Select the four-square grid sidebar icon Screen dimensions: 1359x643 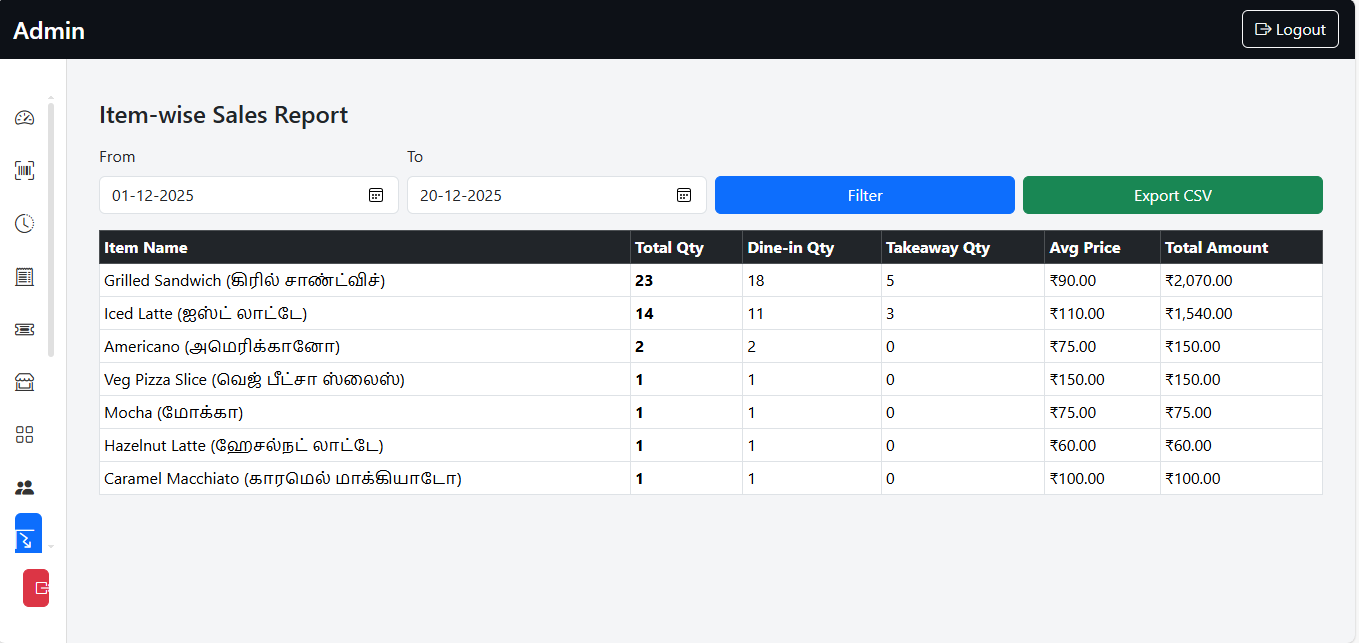click(25, 434)
